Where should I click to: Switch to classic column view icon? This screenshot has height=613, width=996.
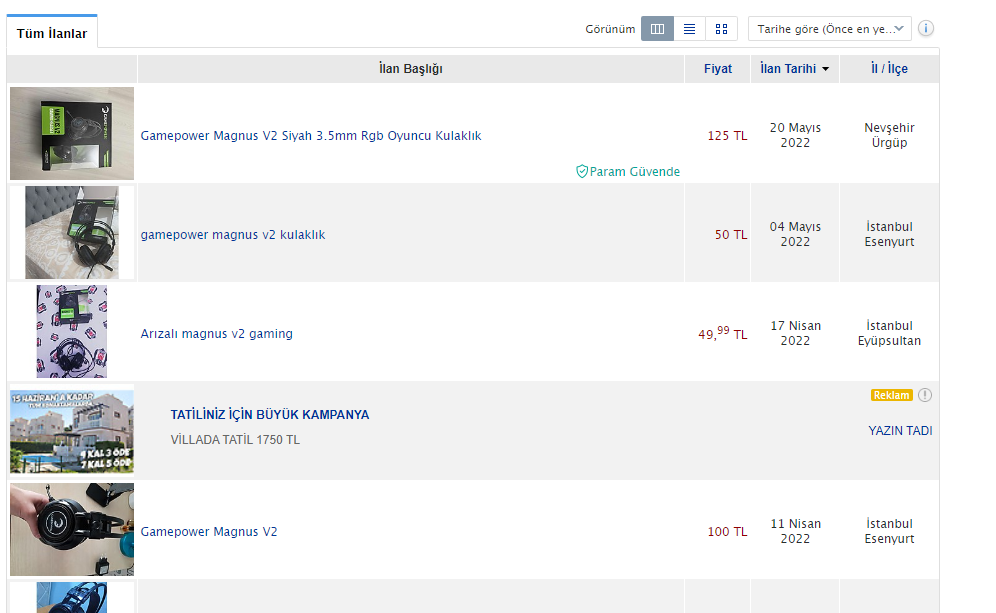click(x=657, y=29)
